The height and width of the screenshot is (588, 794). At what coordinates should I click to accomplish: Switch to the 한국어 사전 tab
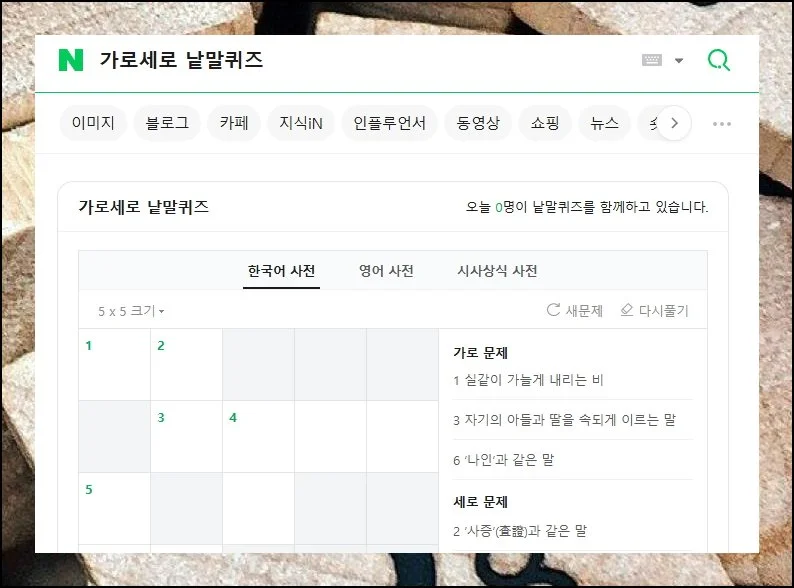point(281,271)
